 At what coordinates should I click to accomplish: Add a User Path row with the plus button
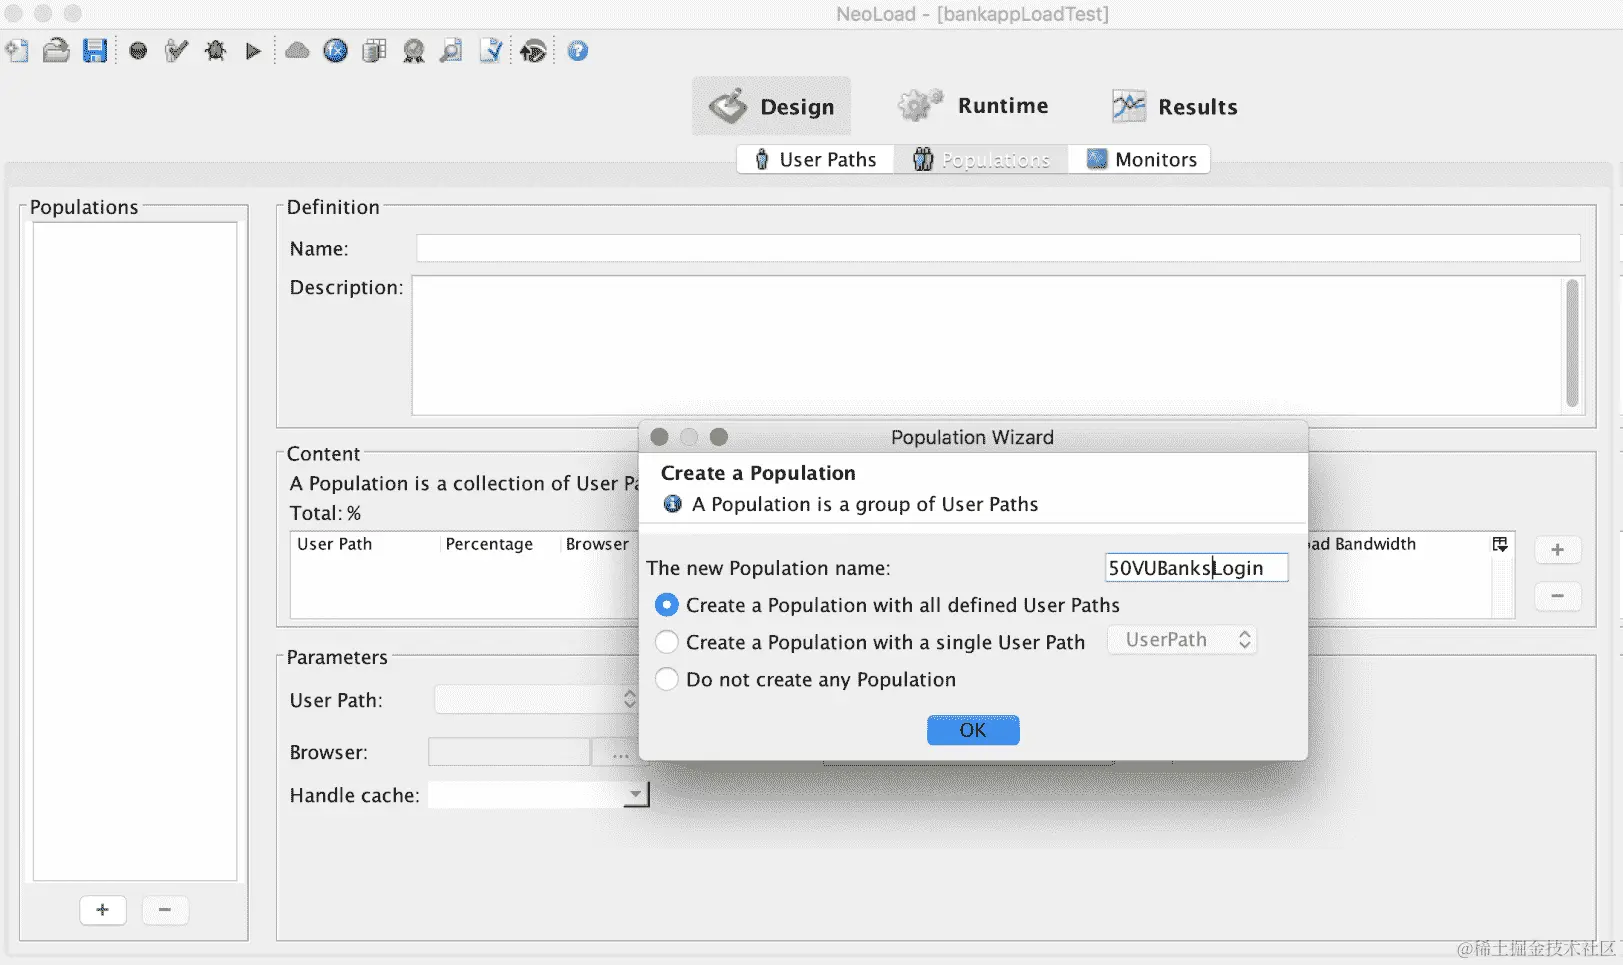click(1557, 550)
